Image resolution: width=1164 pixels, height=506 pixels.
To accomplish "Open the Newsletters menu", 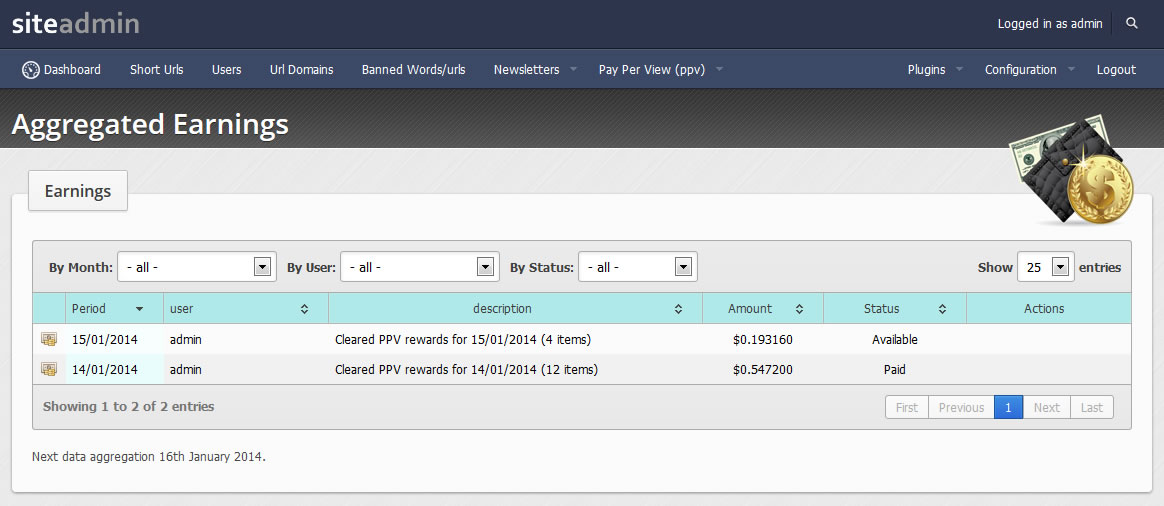I will (535, 70).
